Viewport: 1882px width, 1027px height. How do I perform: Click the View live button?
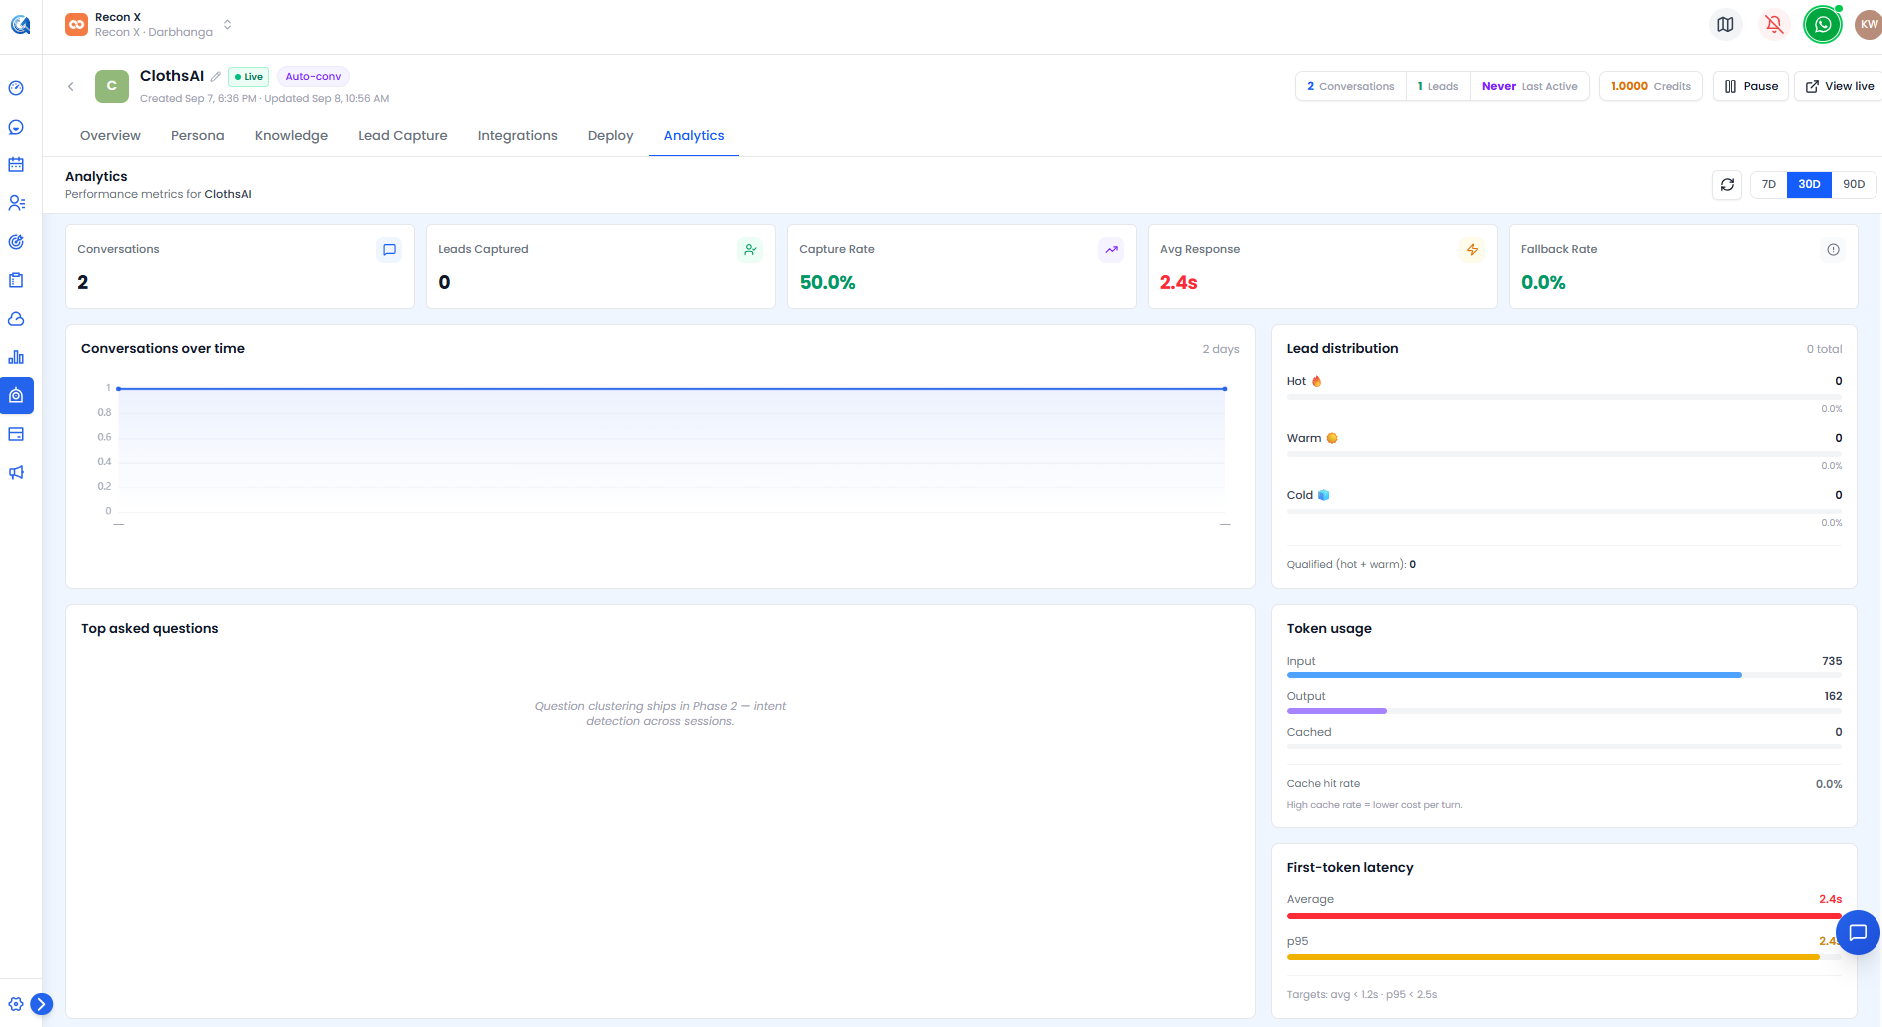[x=1839, y=86]
